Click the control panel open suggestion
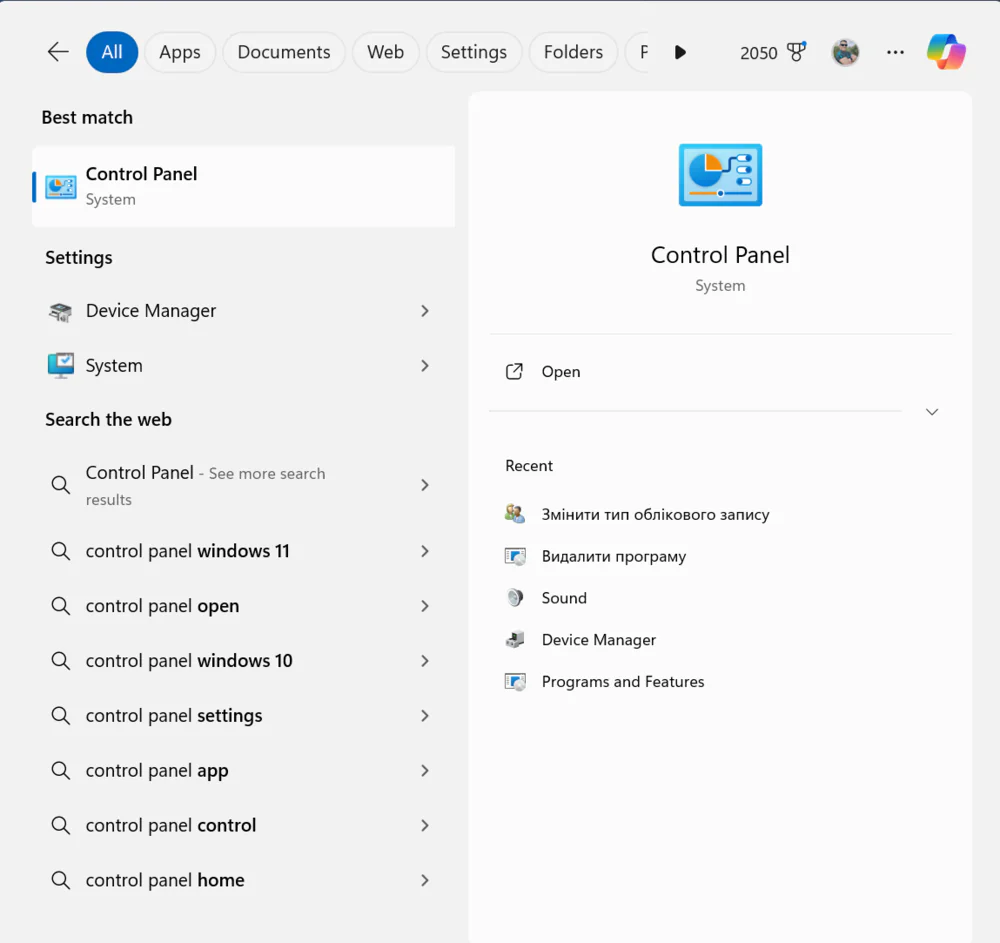 point(244,606)
